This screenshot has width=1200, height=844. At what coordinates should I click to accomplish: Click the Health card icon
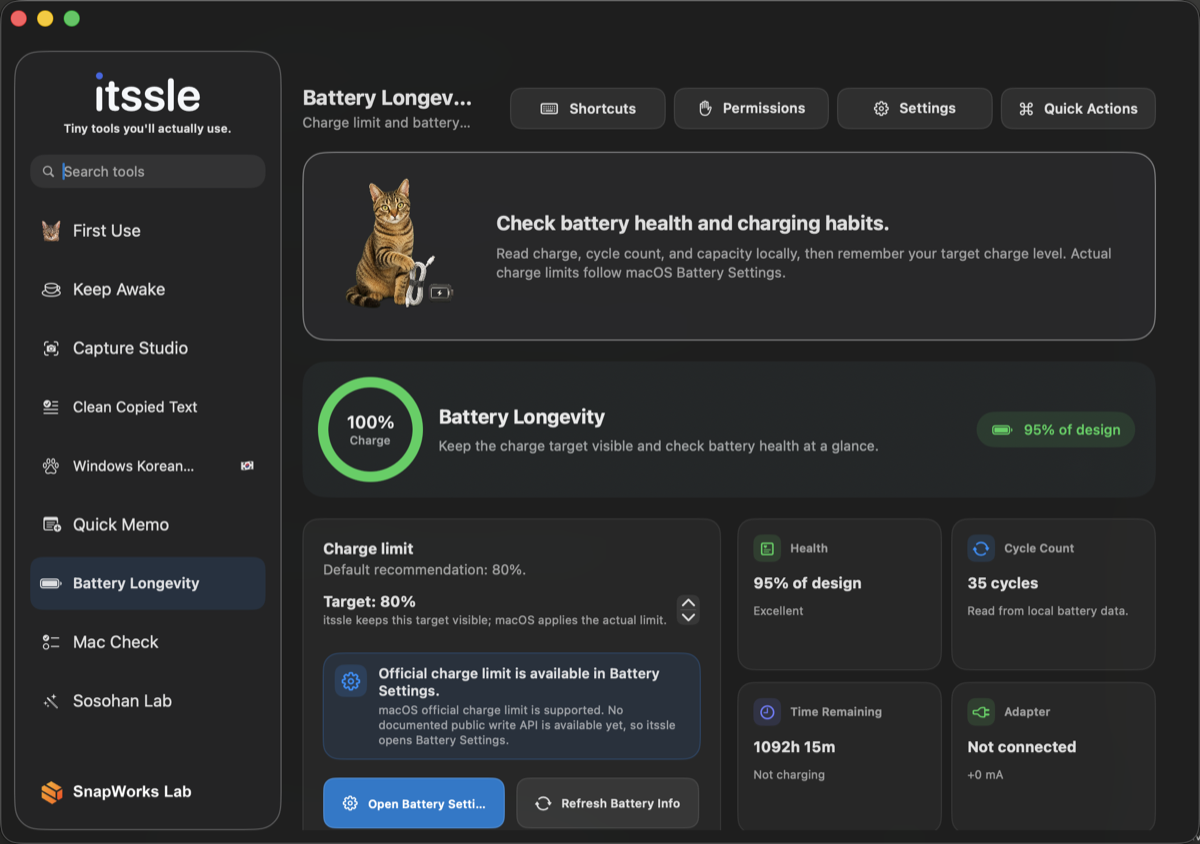(767, 548)
